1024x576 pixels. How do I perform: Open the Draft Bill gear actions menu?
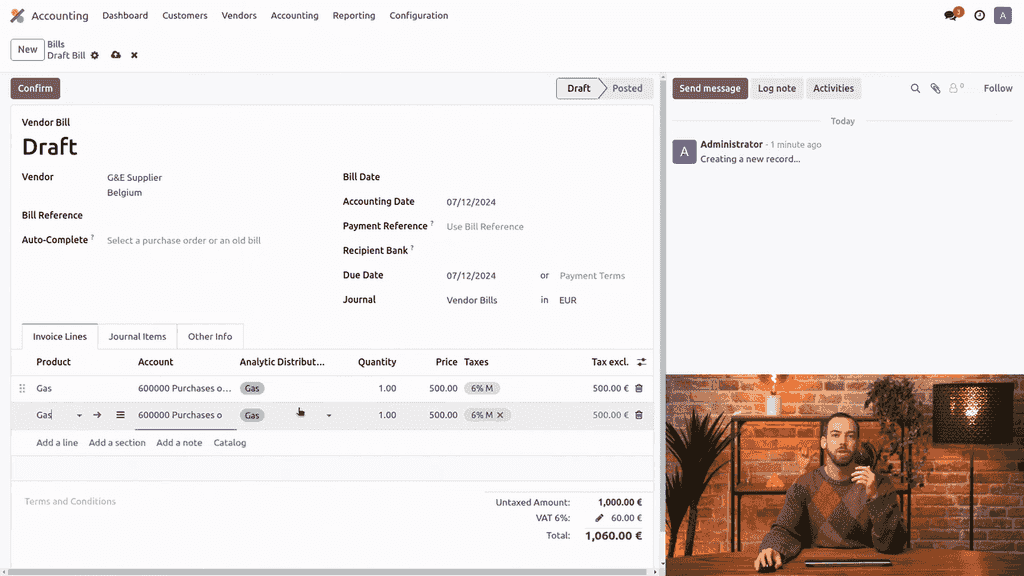pyautogui.click(x=95, y=55)
